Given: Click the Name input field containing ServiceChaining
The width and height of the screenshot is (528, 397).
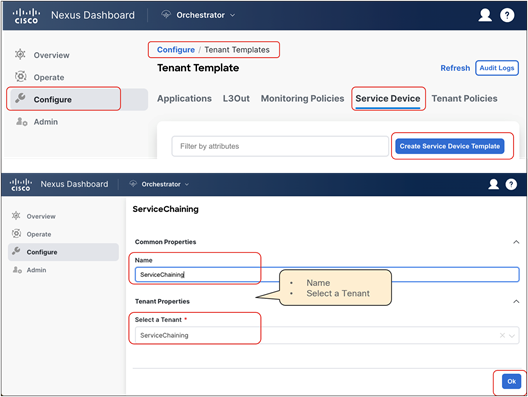Looking at the screenshot, I should coord(327,274).
